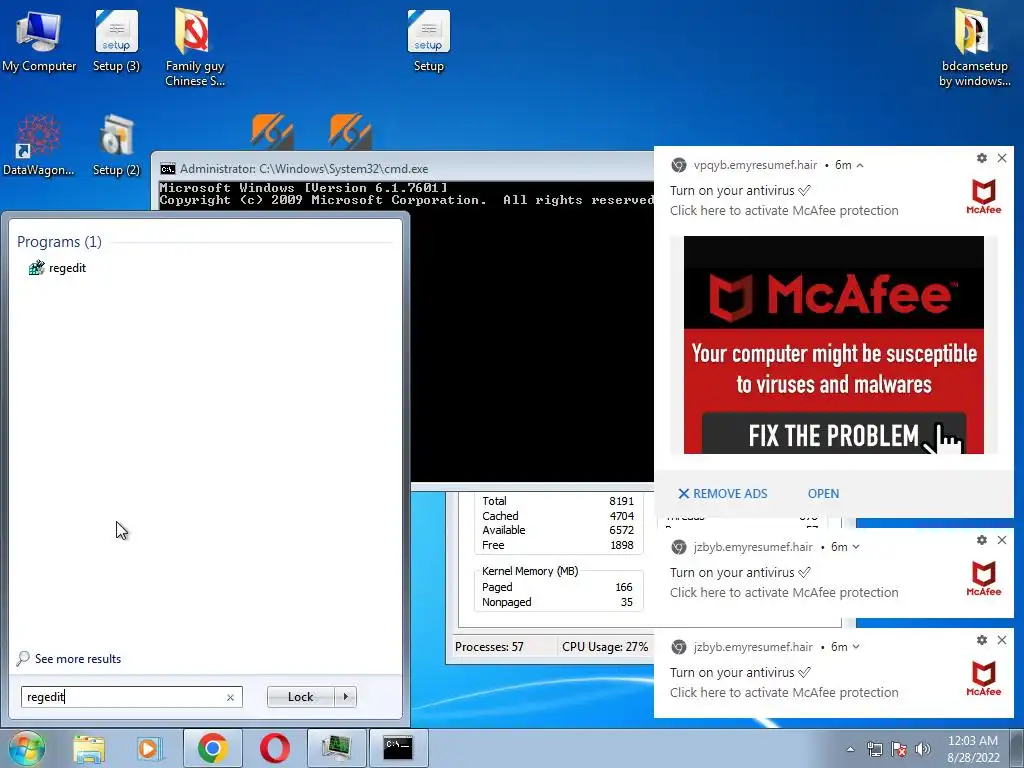Click the Chrome icon on vpqyb.emyresumef.hair notification

(x=679, y=165)
